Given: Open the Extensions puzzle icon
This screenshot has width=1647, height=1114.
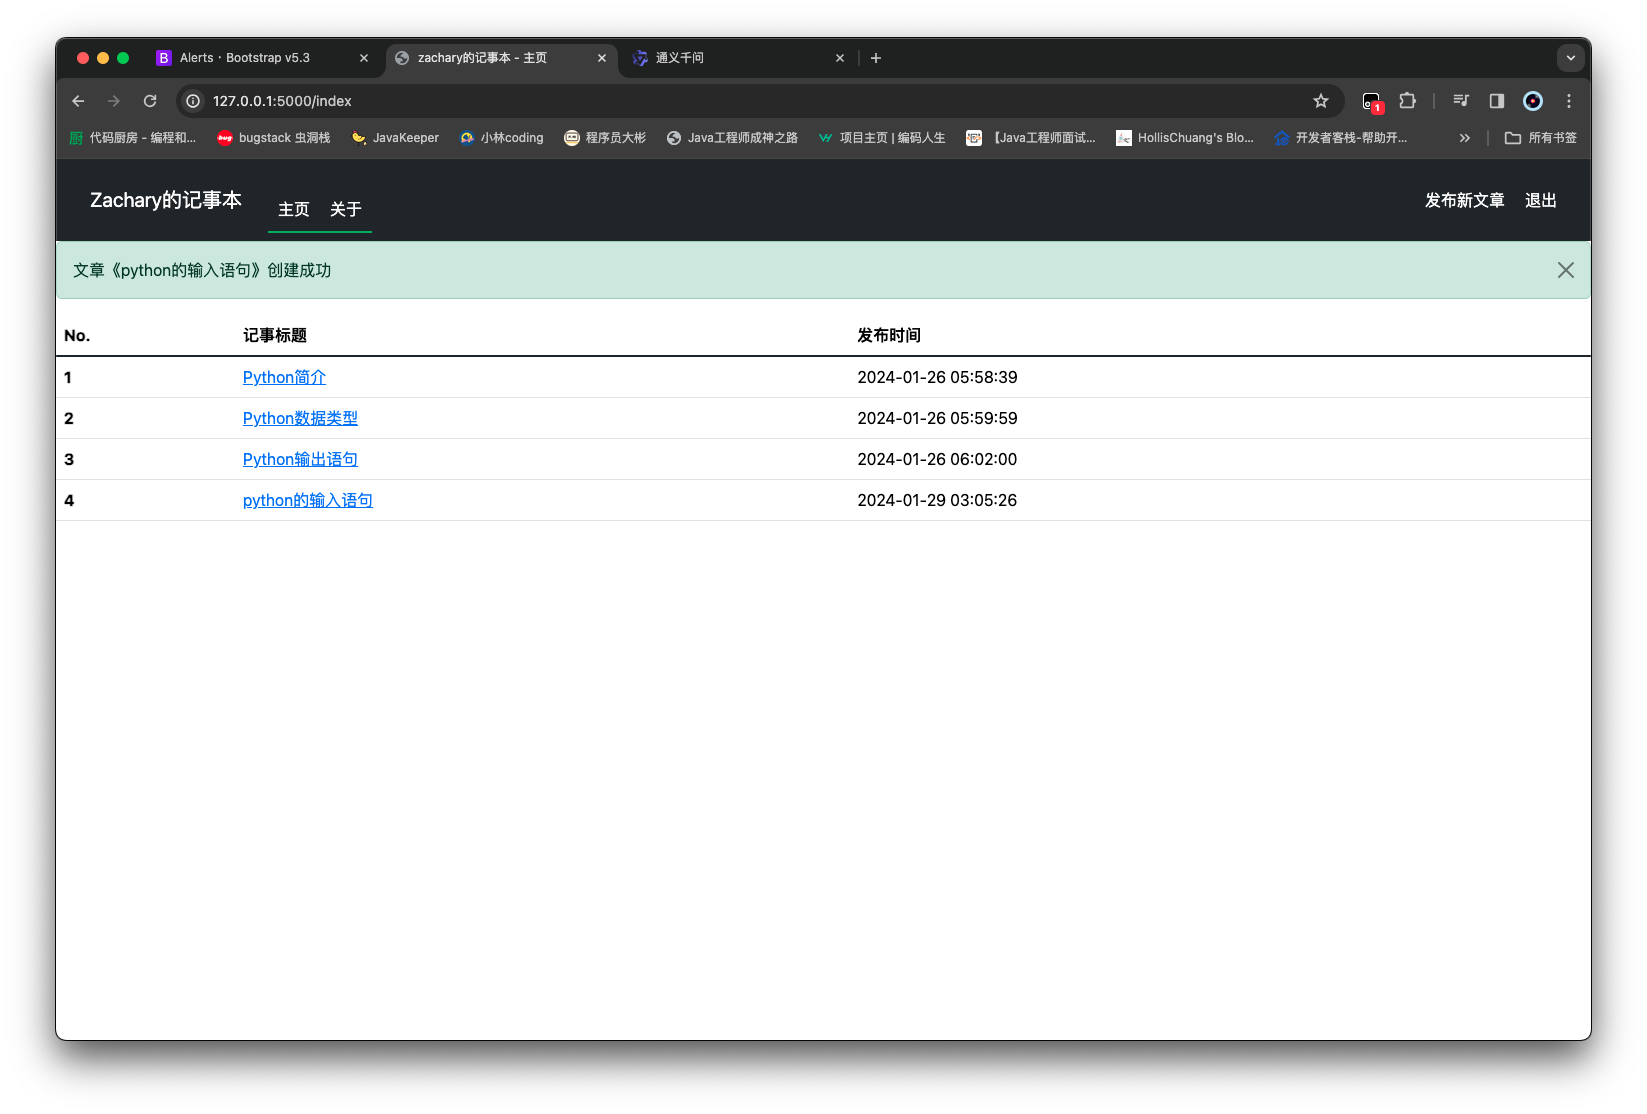Looking at the screenshot, I should pos(1408,101).
